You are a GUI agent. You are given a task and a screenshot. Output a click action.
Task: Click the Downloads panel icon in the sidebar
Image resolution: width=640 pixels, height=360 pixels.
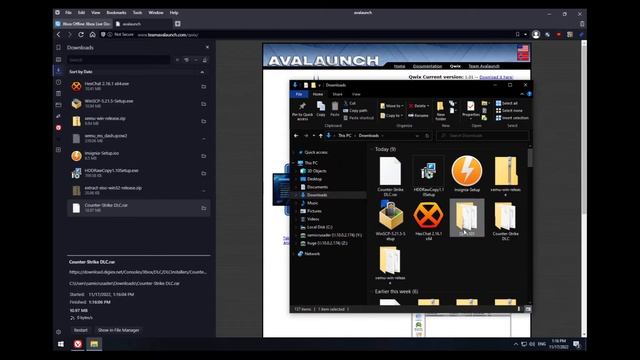pos(58,71)
